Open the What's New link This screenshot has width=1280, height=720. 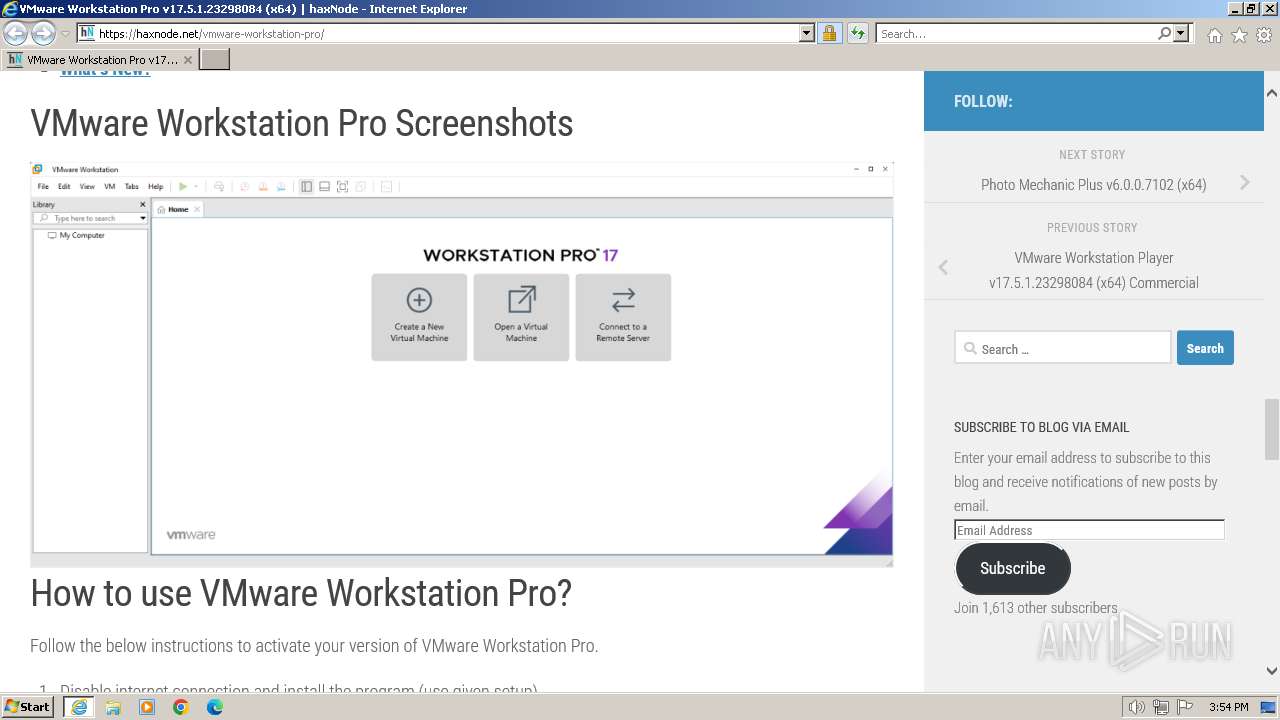tap(105, 73)
